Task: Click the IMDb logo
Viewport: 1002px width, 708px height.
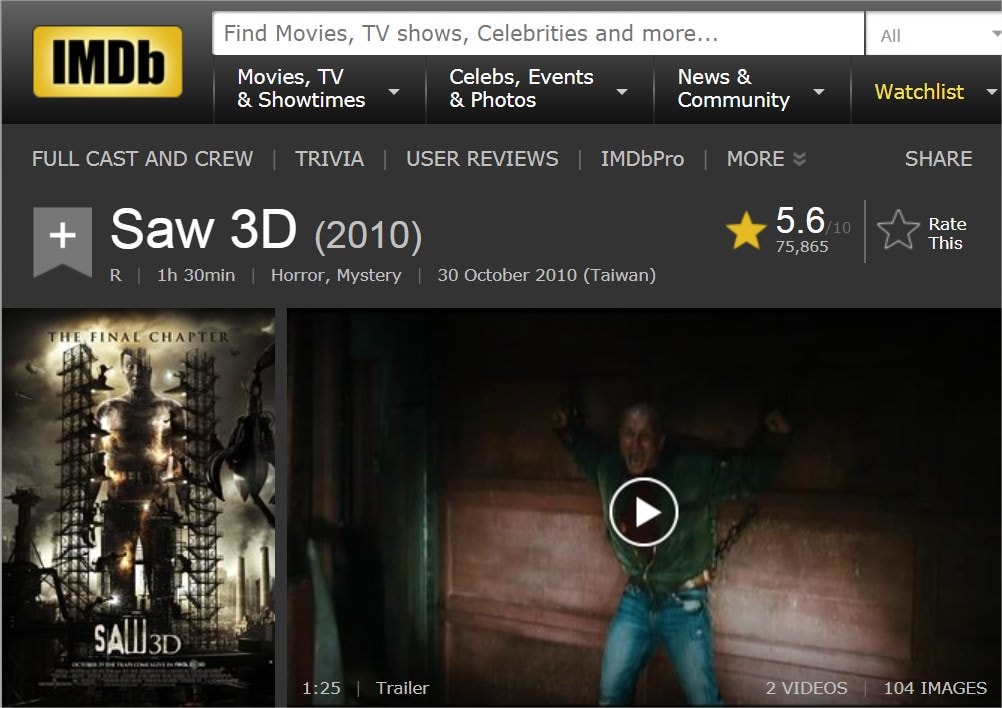Action: [108, 62]
